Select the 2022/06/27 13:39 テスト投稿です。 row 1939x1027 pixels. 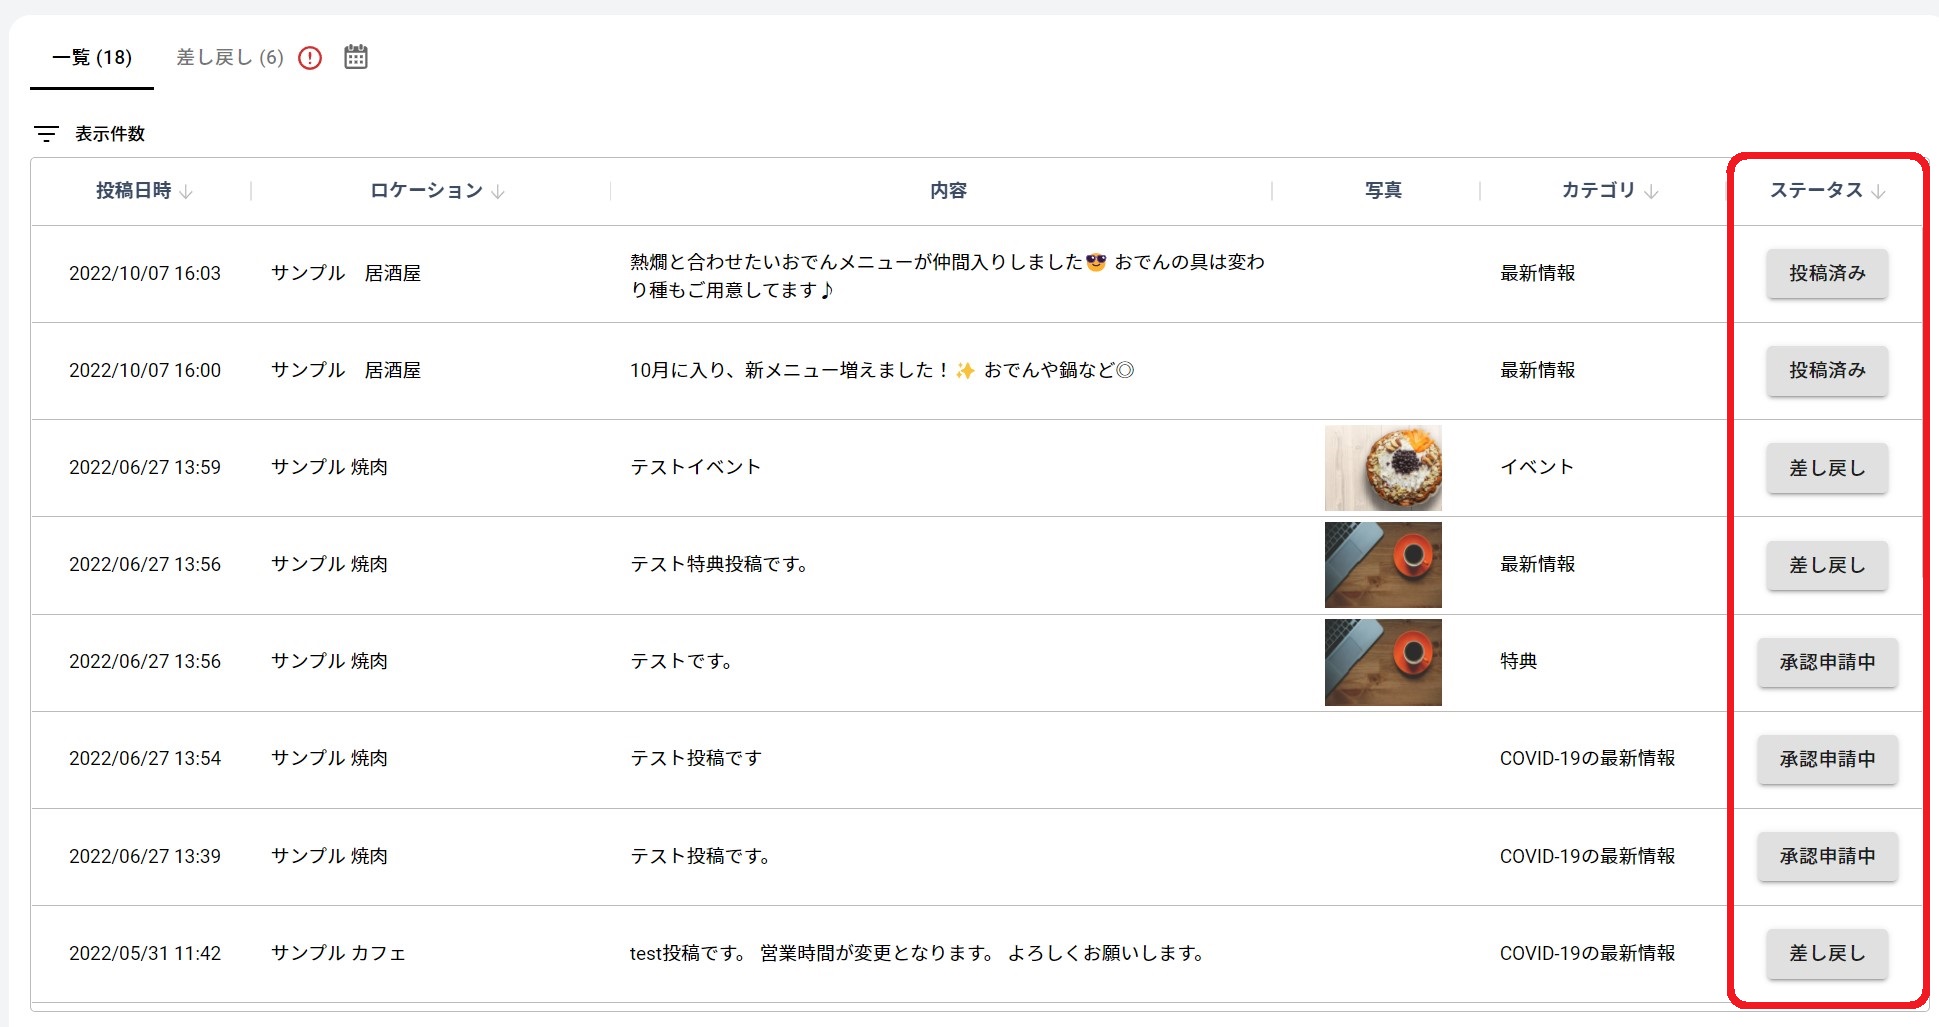pos(698,856)
